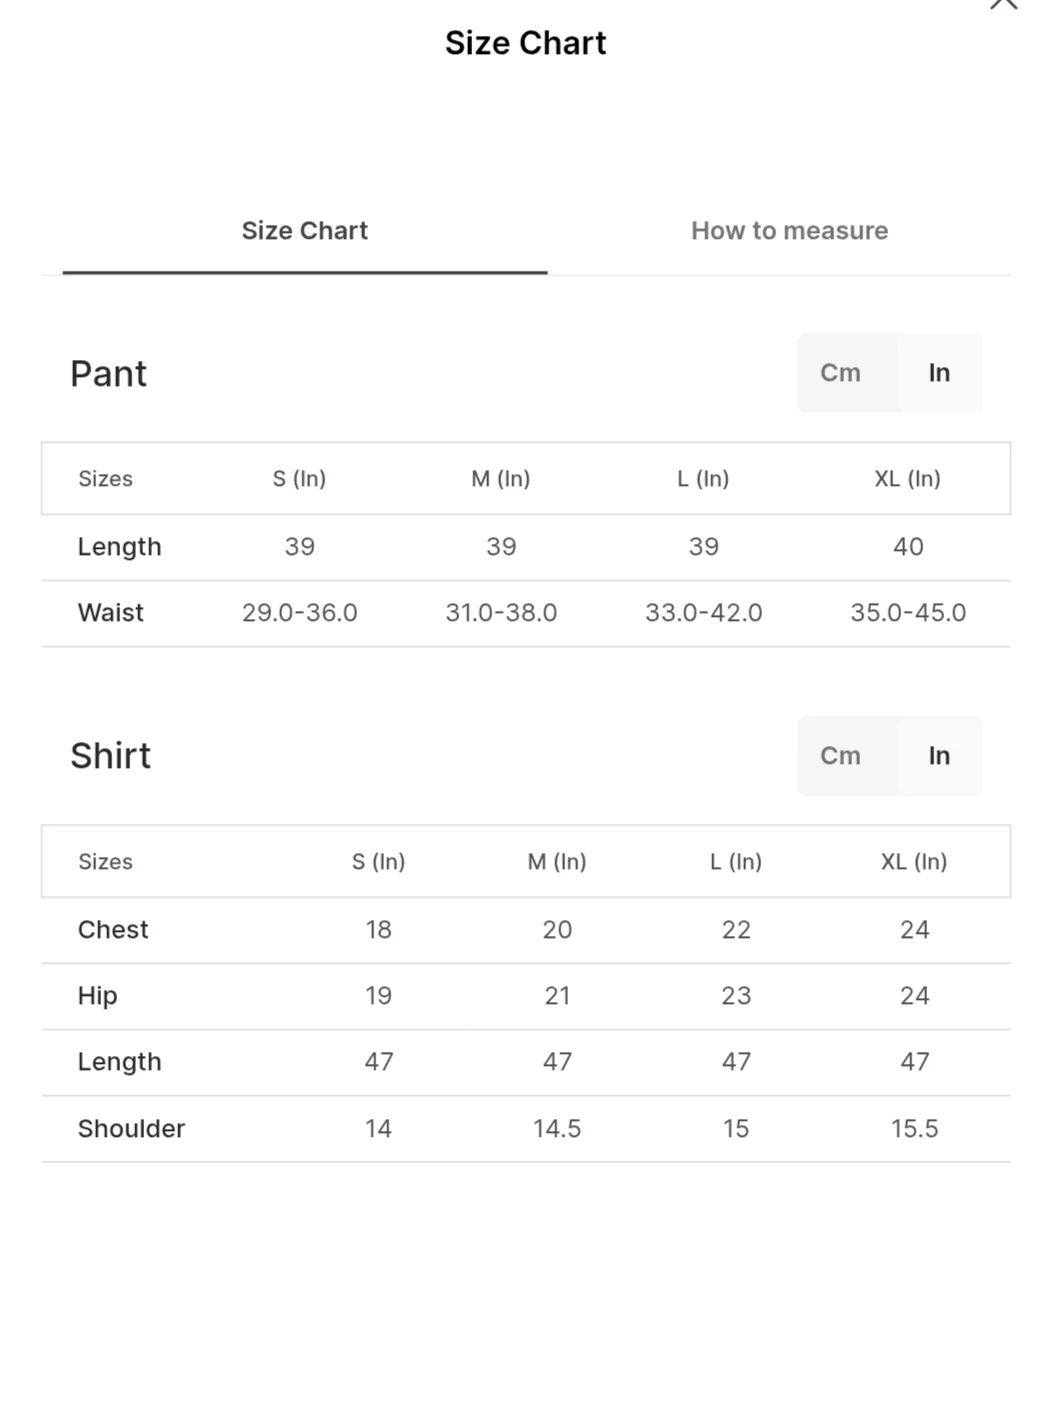Screen dimensions: 1053x1404
Task: Click the Pant table M (In) column header
Action: [501, 479]
